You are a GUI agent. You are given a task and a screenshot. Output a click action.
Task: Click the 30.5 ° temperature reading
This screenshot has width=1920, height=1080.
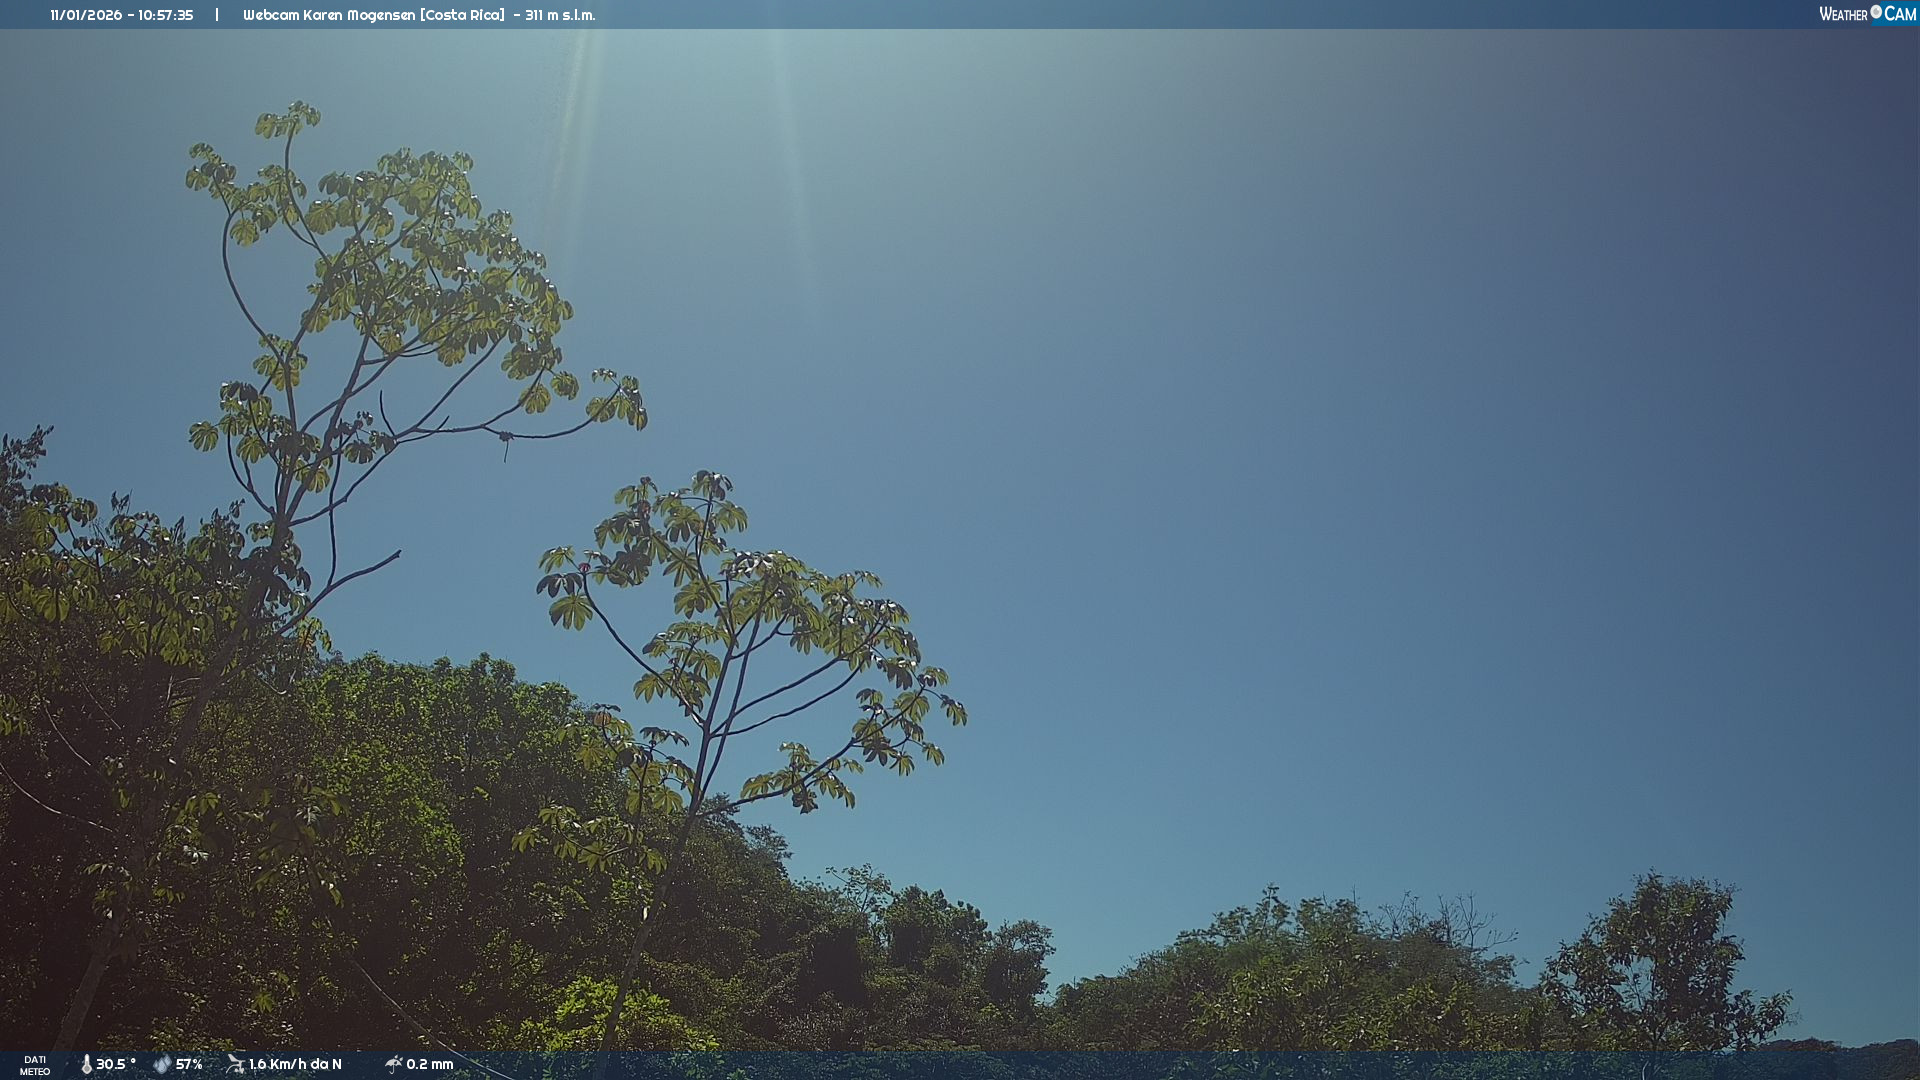point(116,1064)
